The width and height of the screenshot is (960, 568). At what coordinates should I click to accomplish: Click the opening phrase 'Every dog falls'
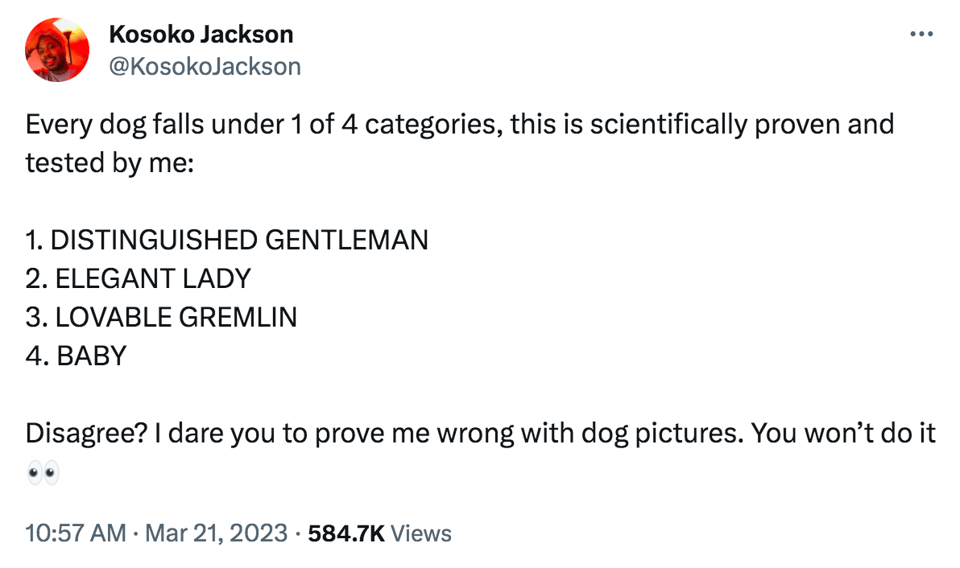click(103, 124)
